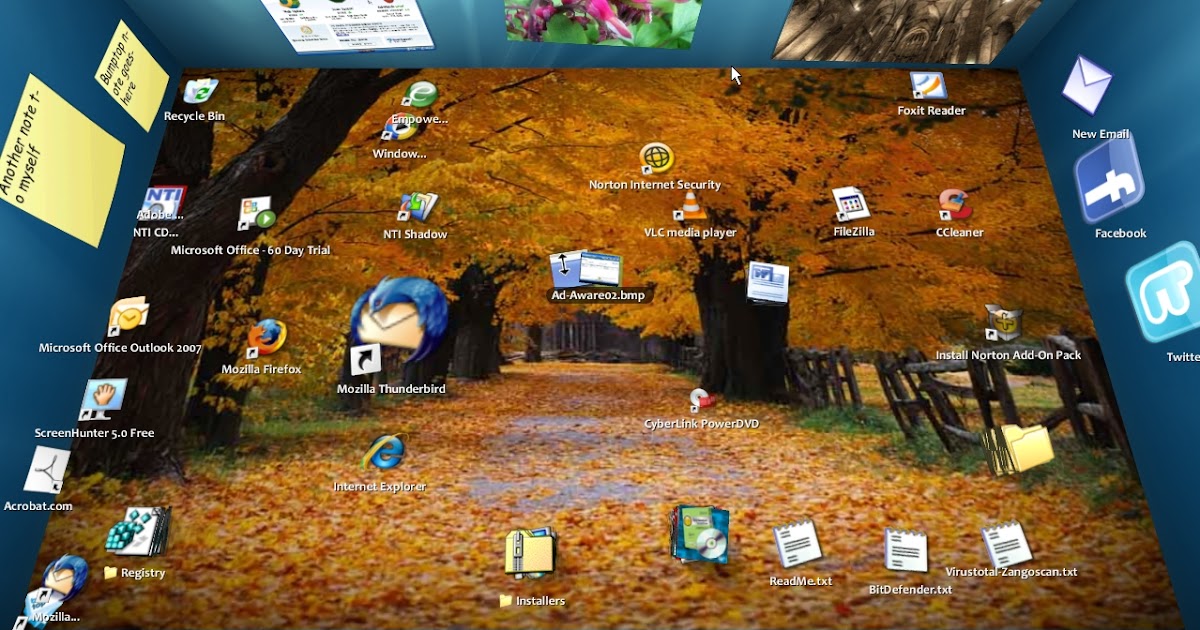Viewport: 1200px width, 630px height.
Task: Select the NTI Shadow icon
Action: [x=418, y=207]
